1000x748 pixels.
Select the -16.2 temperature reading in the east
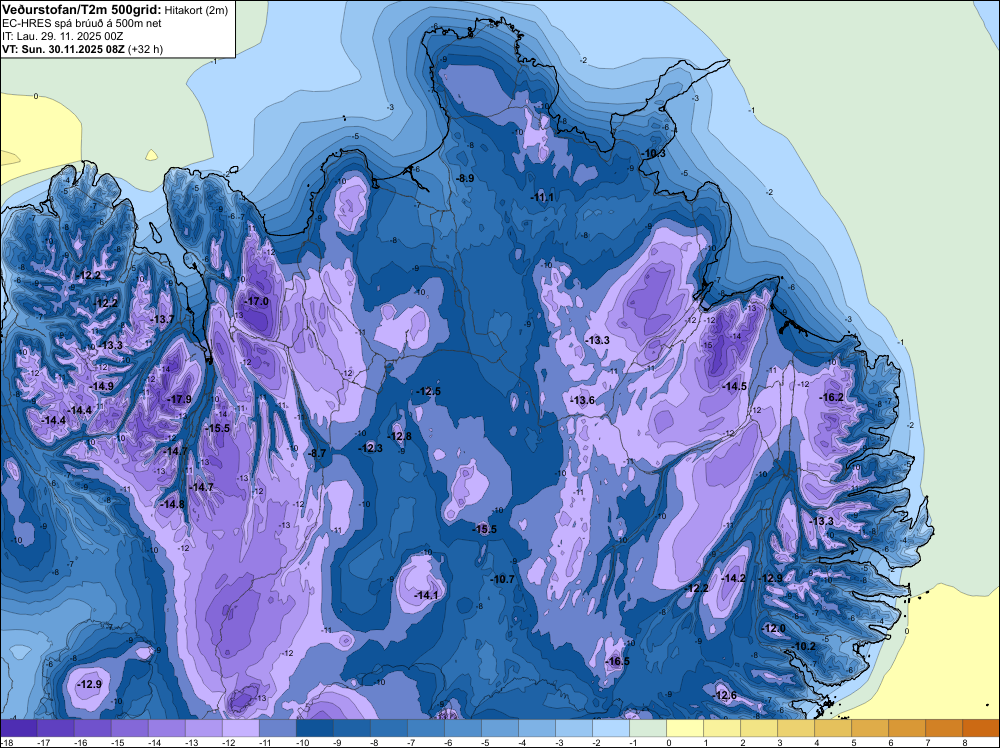coord(832,397)
